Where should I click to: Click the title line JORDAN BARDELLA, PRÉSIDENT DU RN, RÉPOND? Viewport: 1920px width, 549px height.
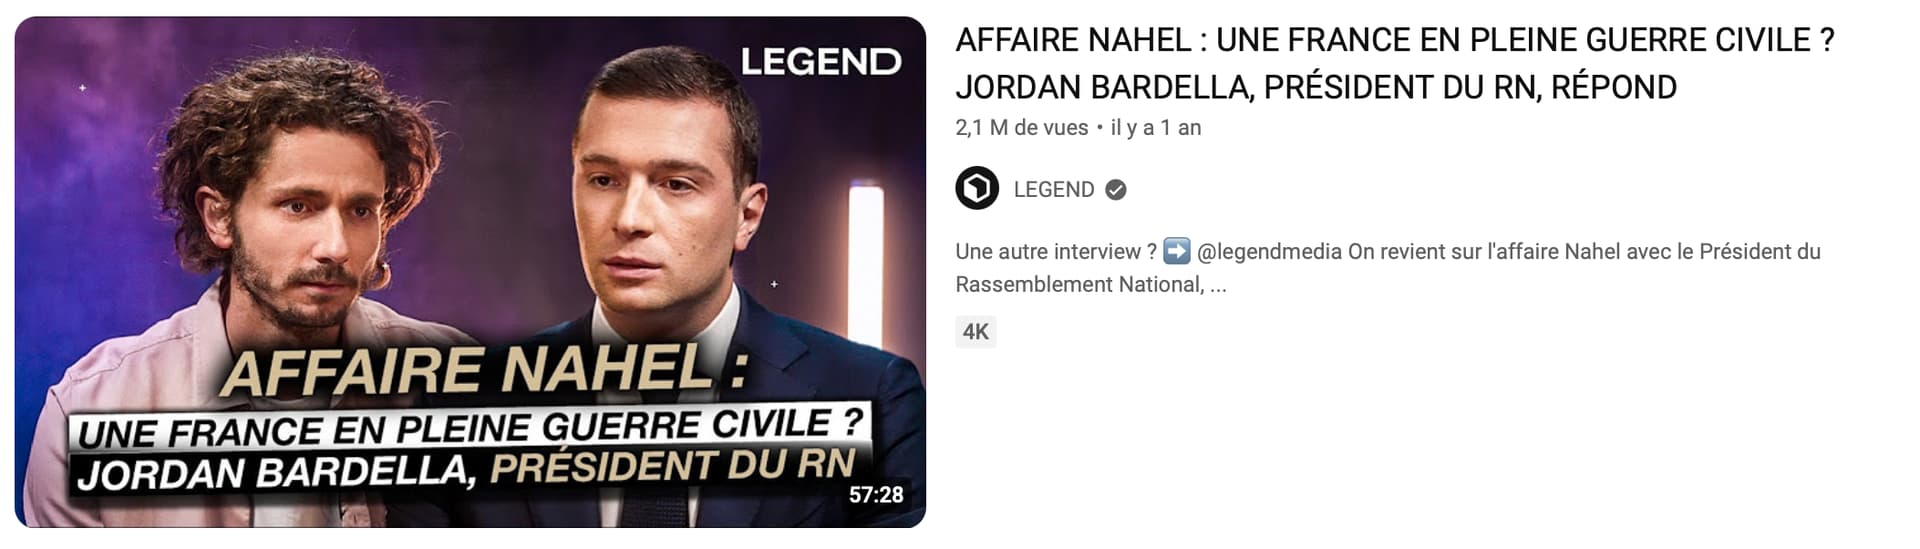click(x=1316, y=87)
